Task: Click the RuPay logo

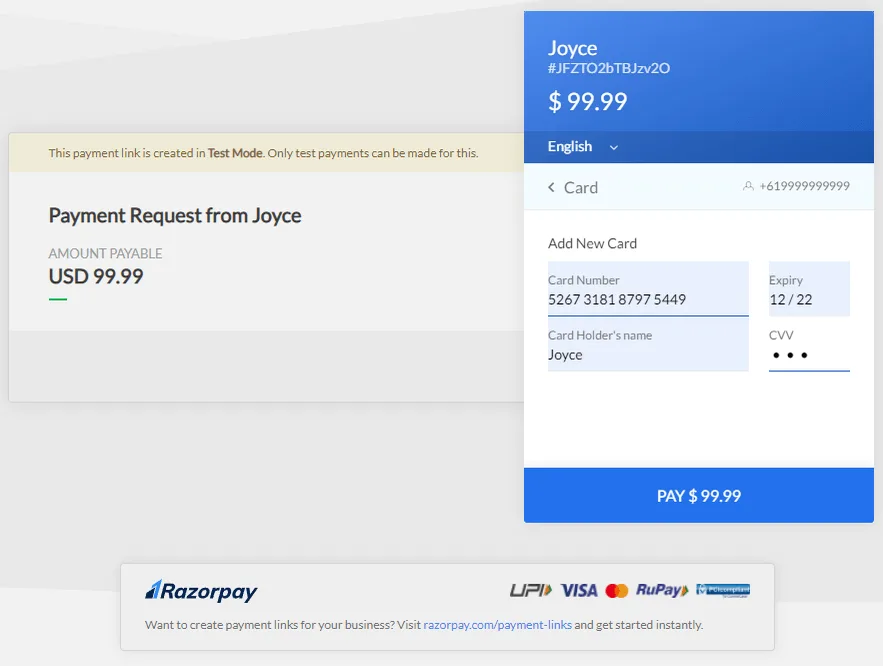Action: (662, 590)
